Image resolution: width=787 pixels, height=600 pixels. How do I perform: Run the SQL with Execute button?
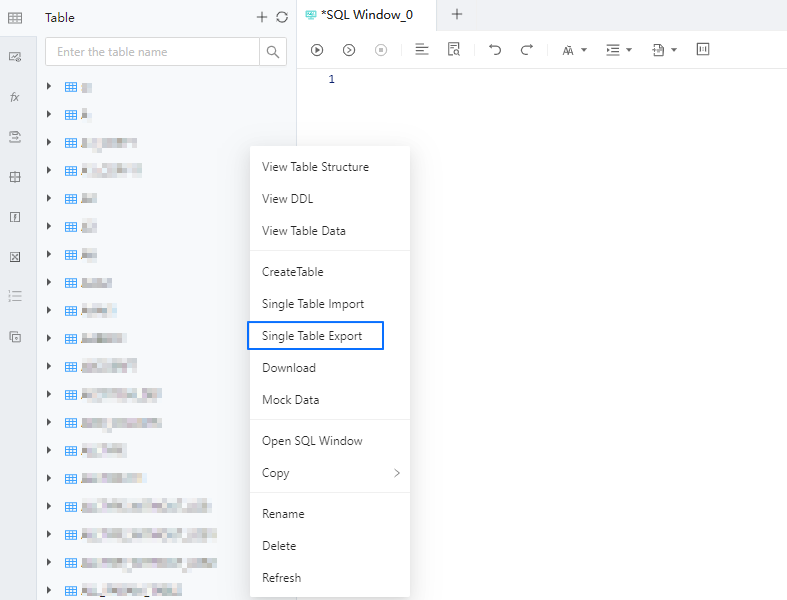coord(317,50)
